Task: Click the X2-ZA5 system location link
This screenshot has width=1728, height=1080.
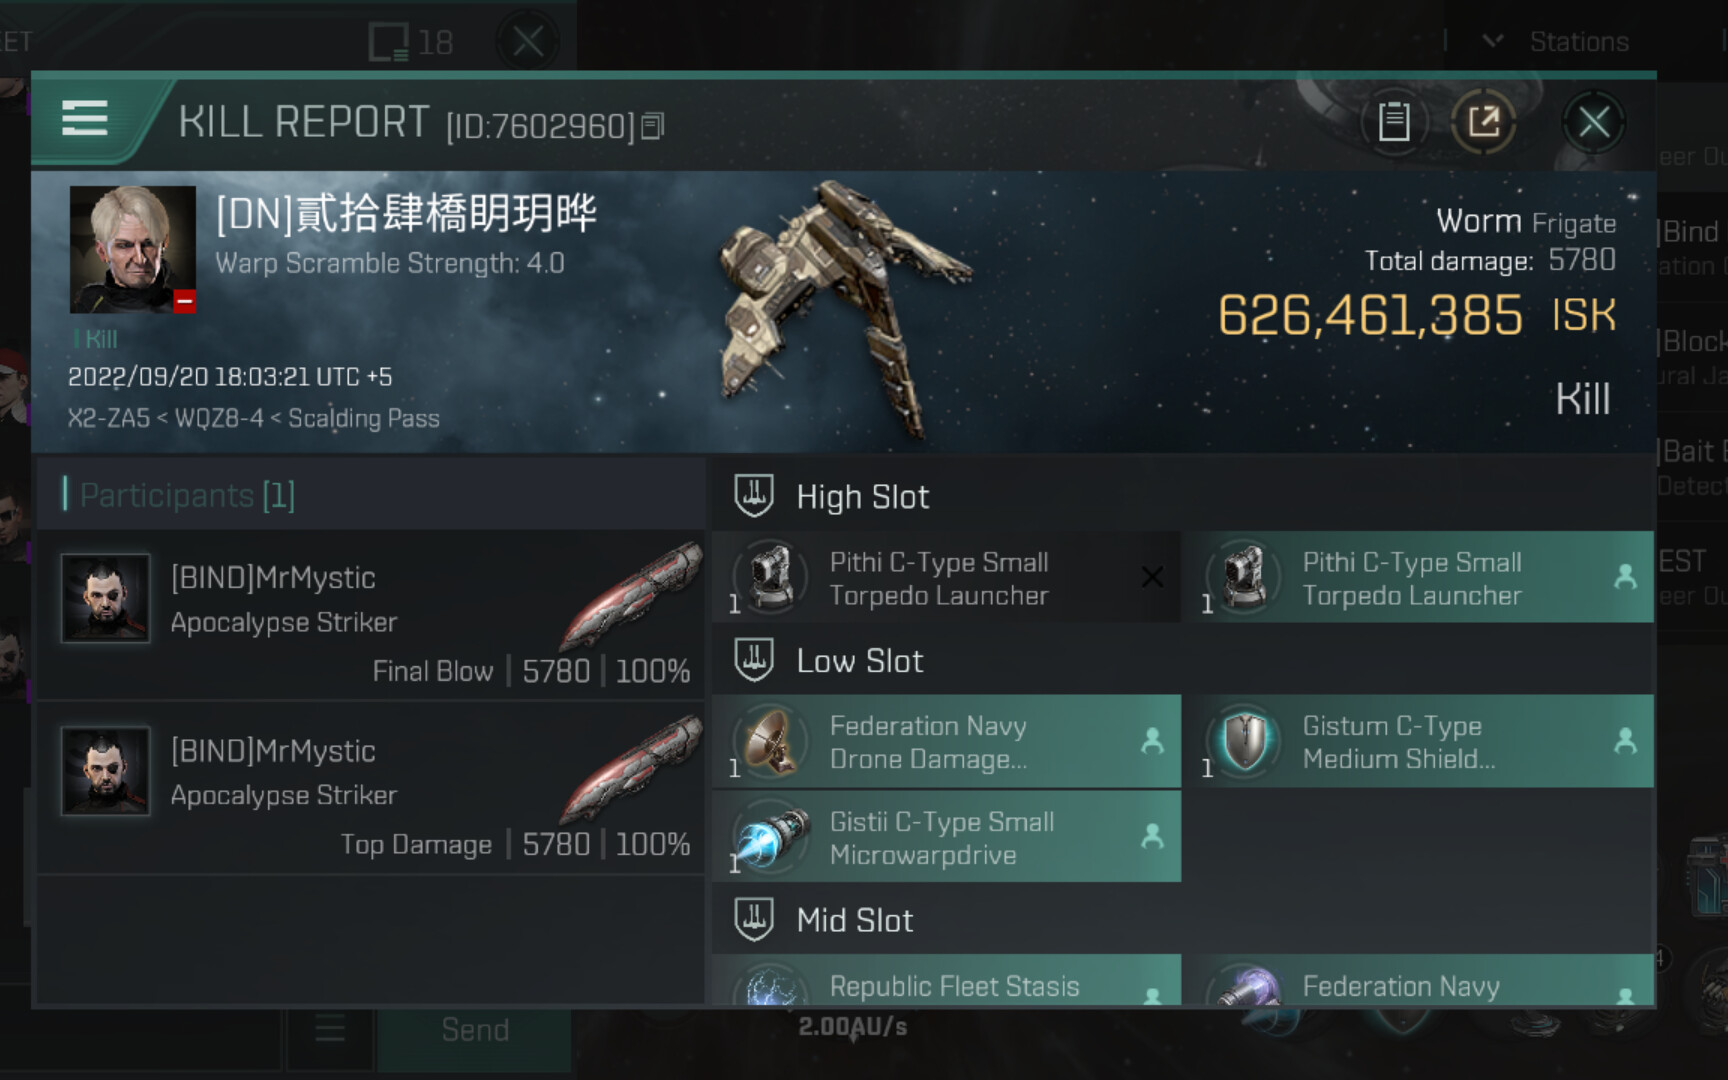Action: point(108,418)
